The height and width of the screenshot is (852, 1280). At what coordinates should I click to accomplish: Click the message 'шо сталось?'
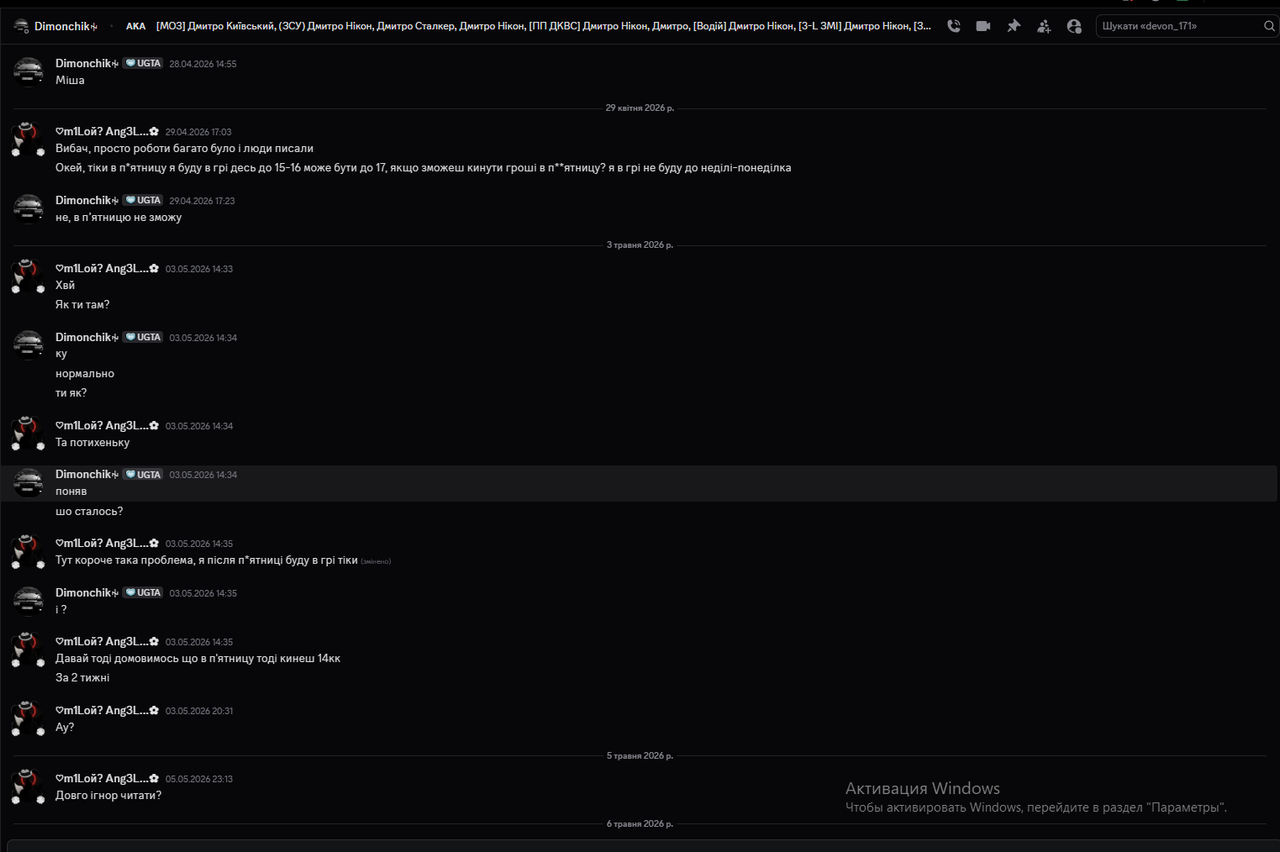[x=90, y=511]
